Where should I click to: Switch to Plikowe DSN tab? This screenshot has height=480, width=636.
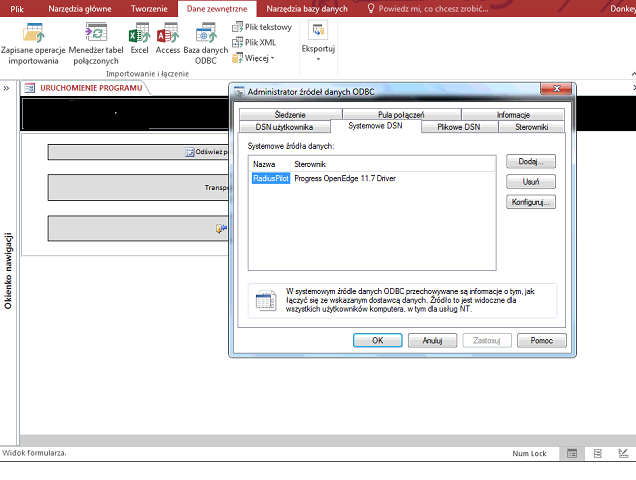pos(459,127)
